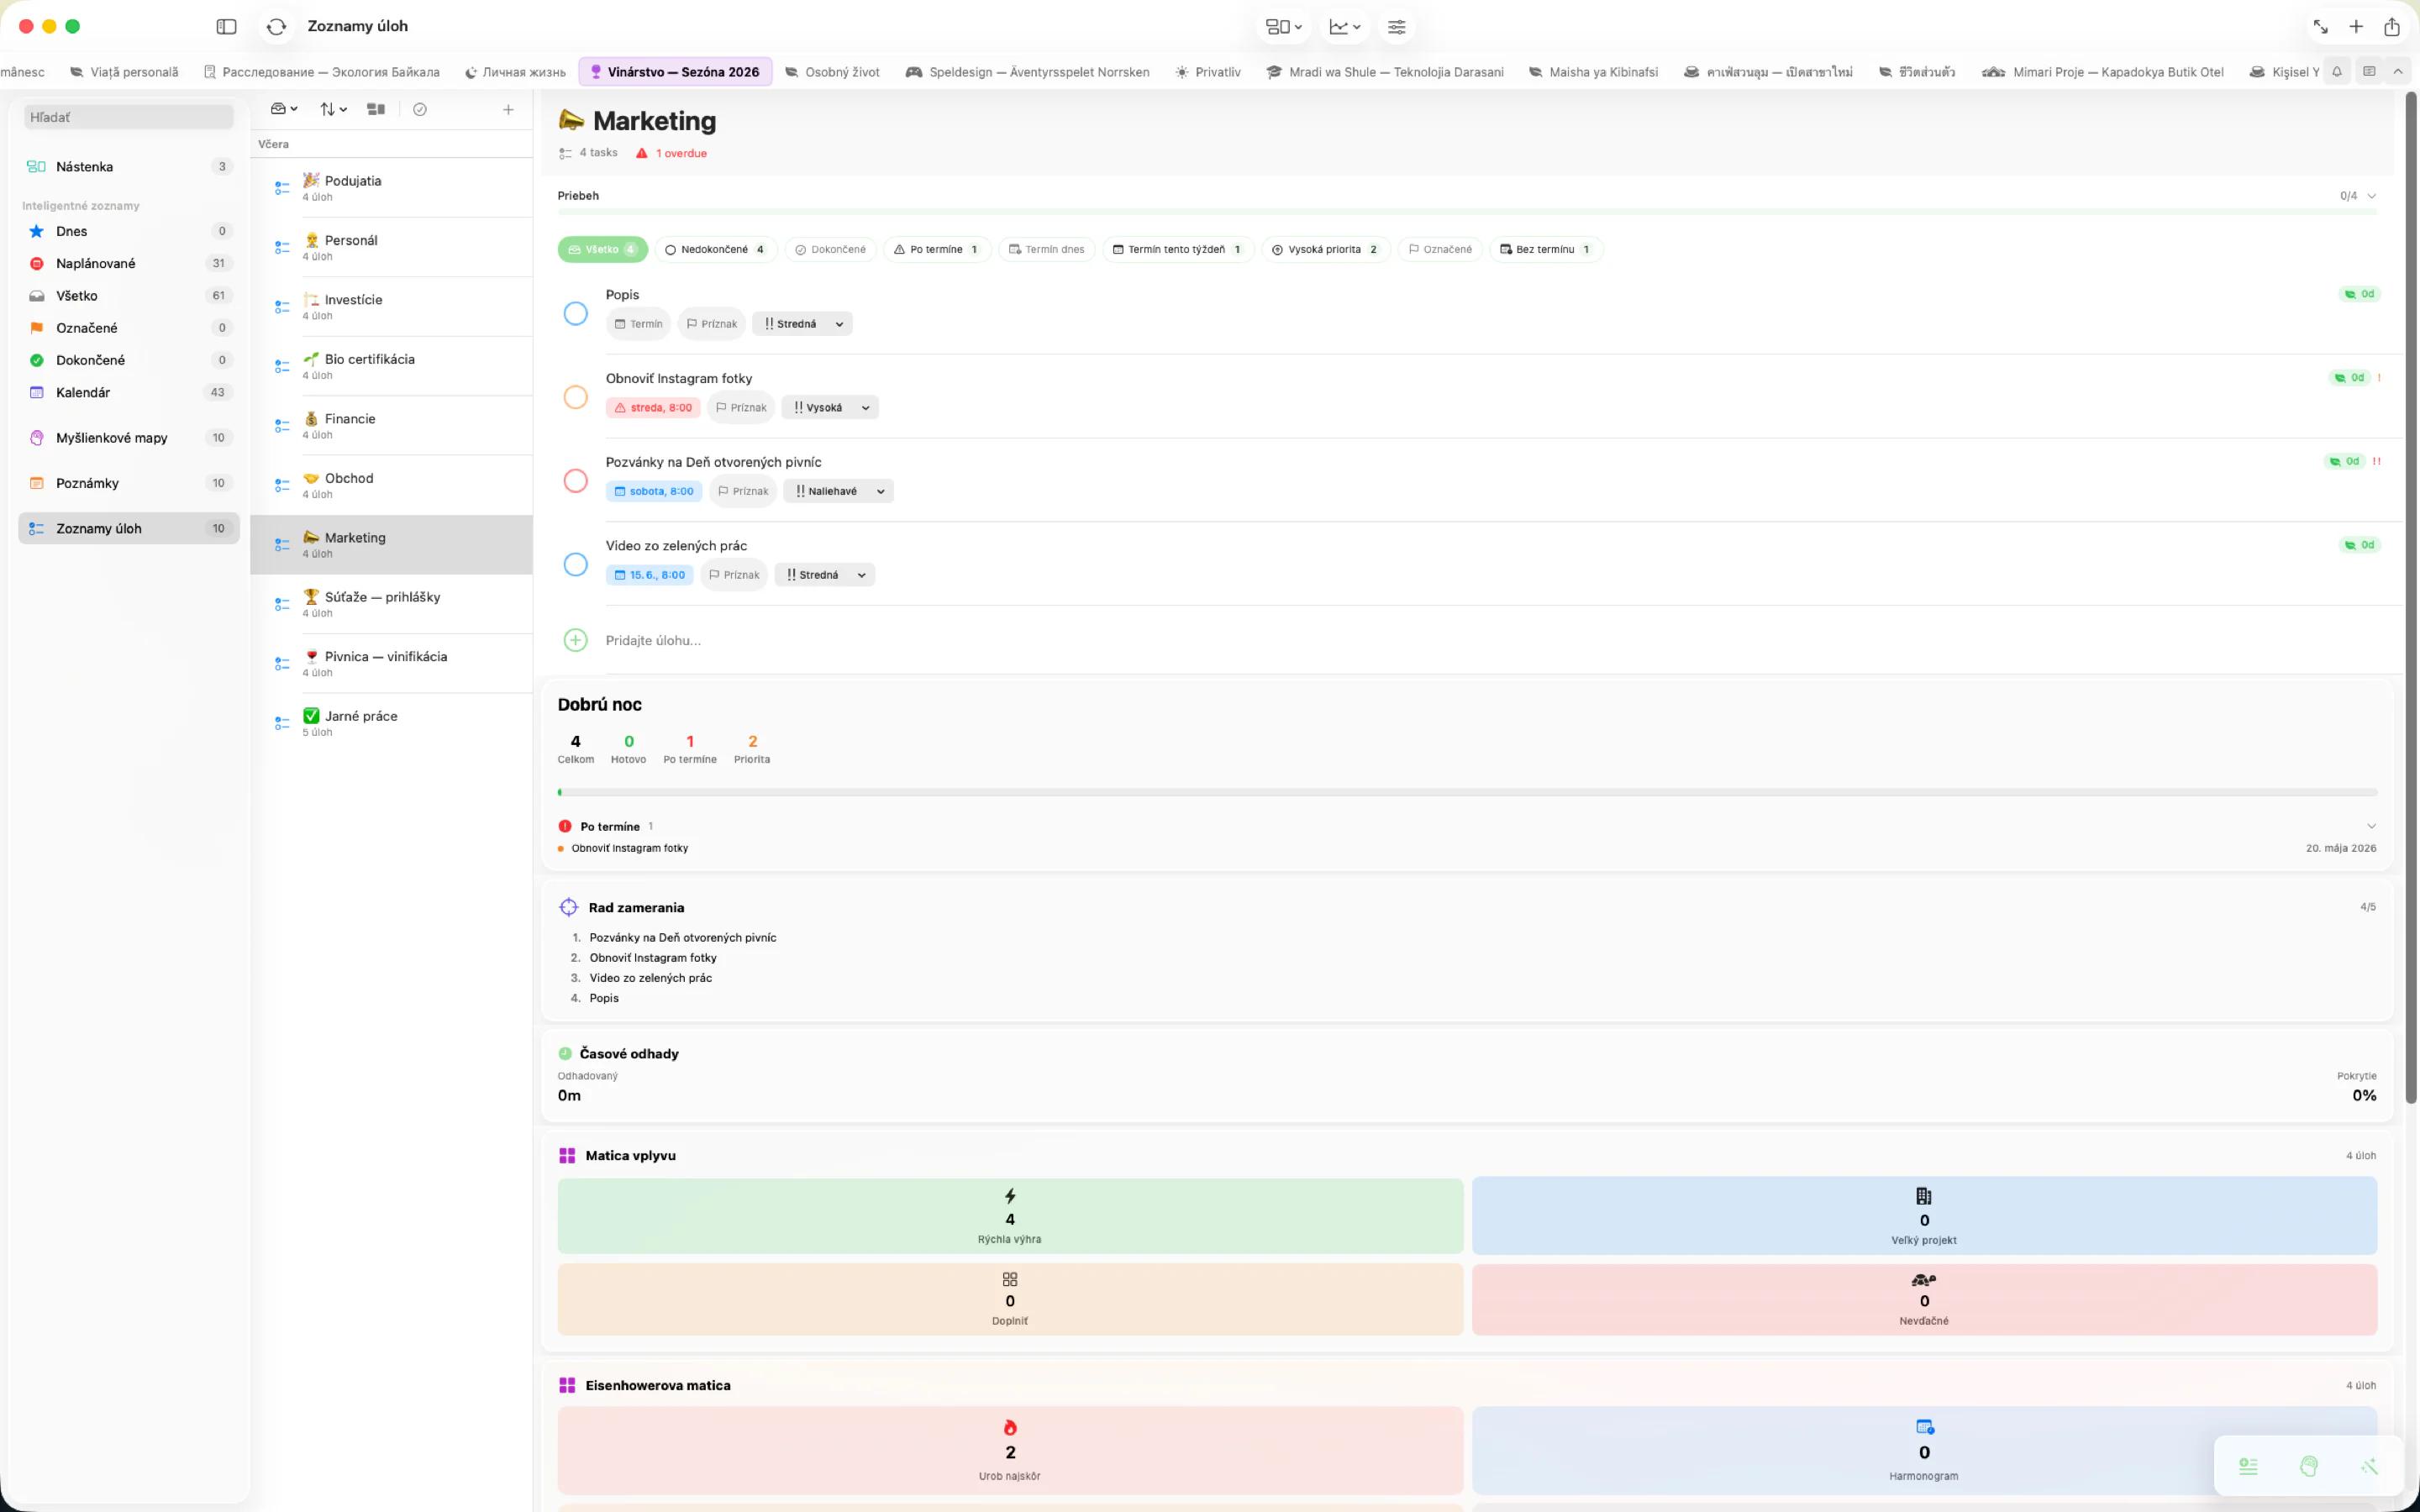The image size is (2420, 1512).
Task: Click the 'Nedokončené' filter chip
Action: (x=716, y=249)
